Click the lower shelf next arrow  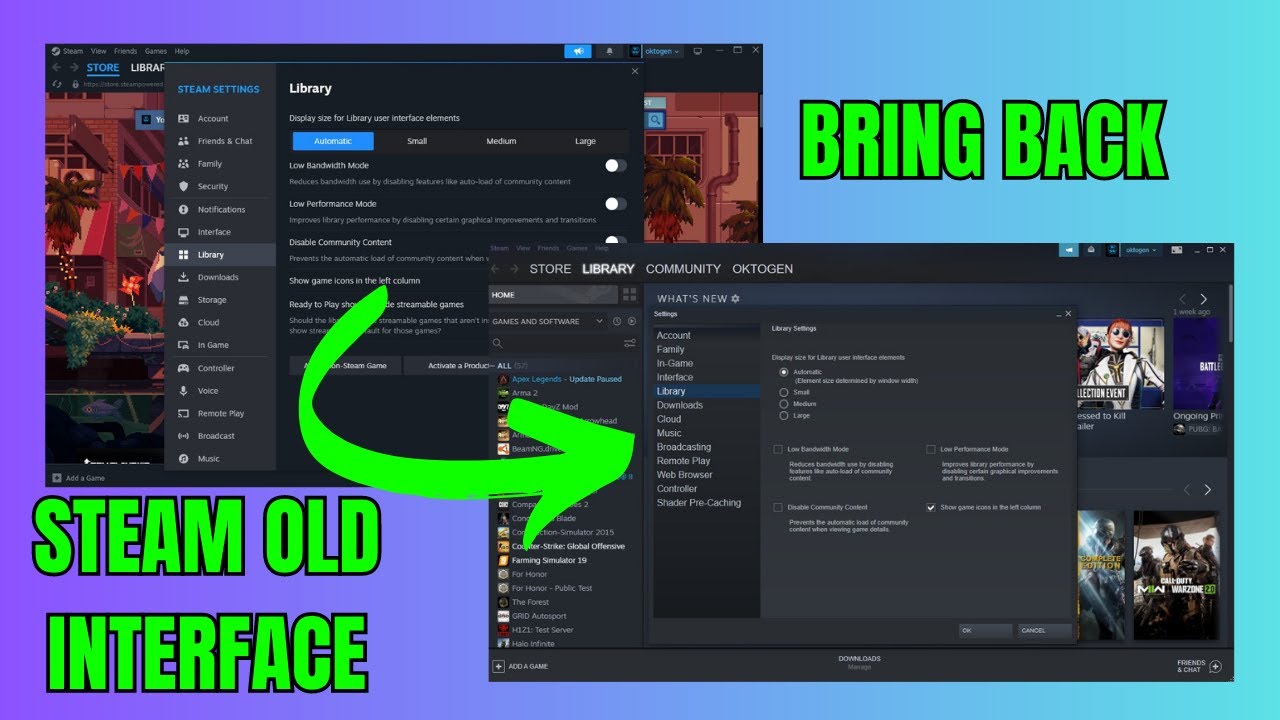(x=1207, y=490)
